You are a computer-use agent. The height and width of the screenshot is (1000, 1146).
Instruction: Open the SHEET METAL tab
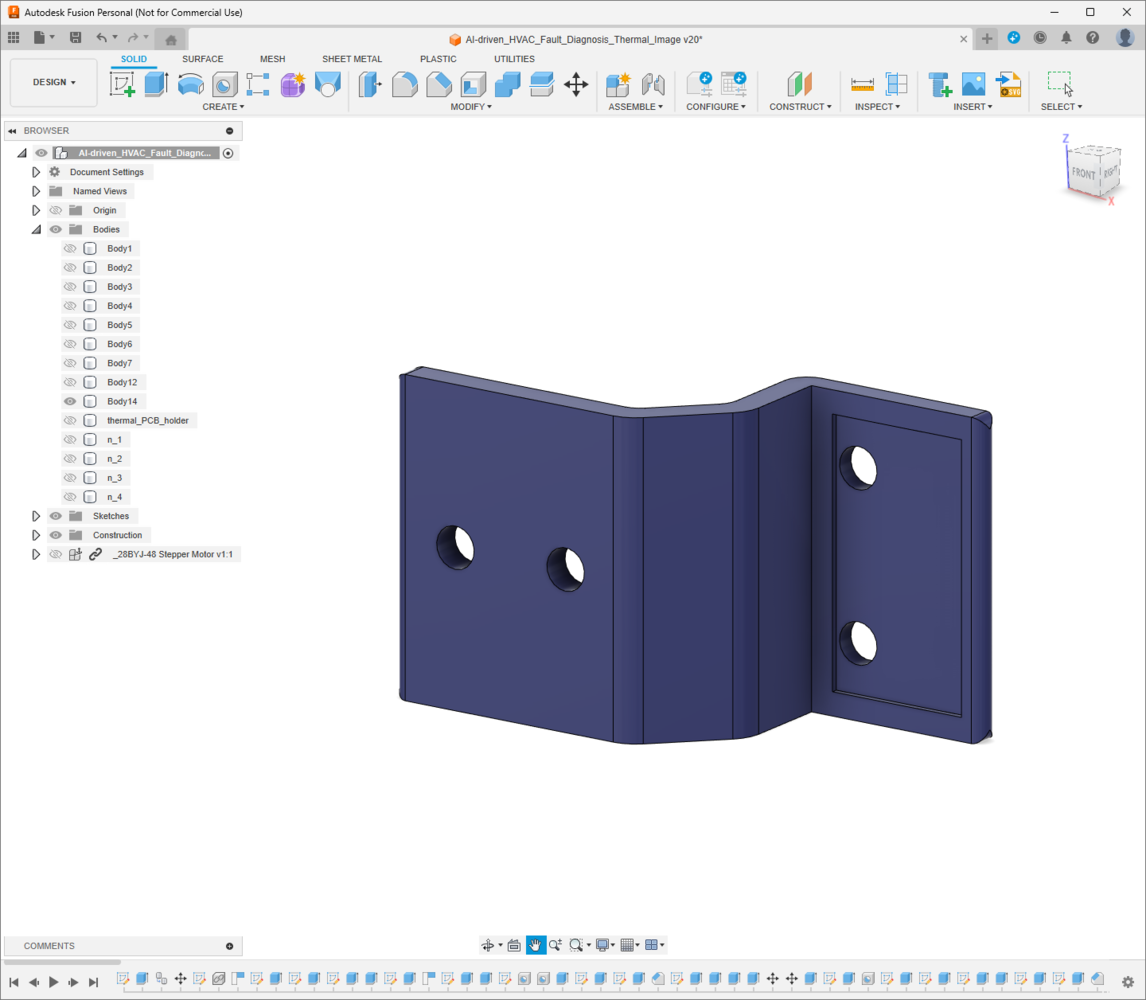pyautogui.click(x=352, y=59)
